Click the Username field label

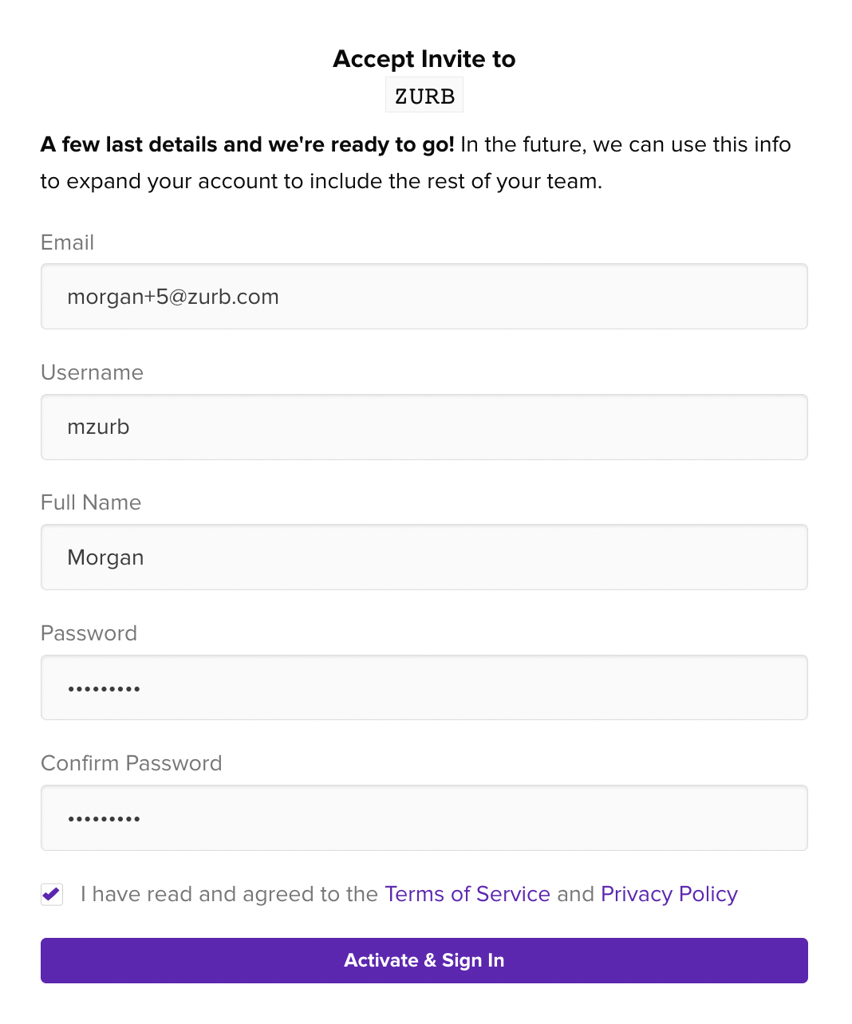click(92, 372)
